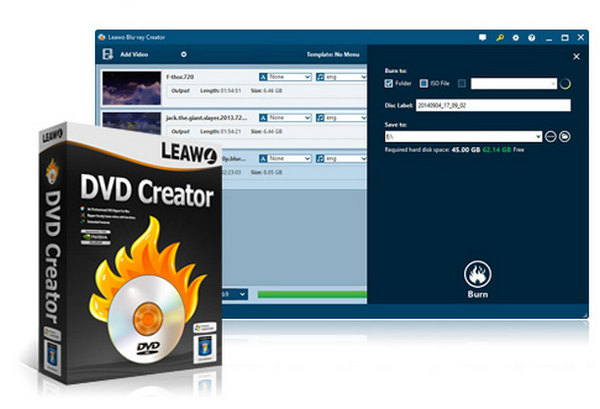Click the yellow key registration icon
Image resolution: width=600 pixels, height=409 pixels.
coord(499,37)
